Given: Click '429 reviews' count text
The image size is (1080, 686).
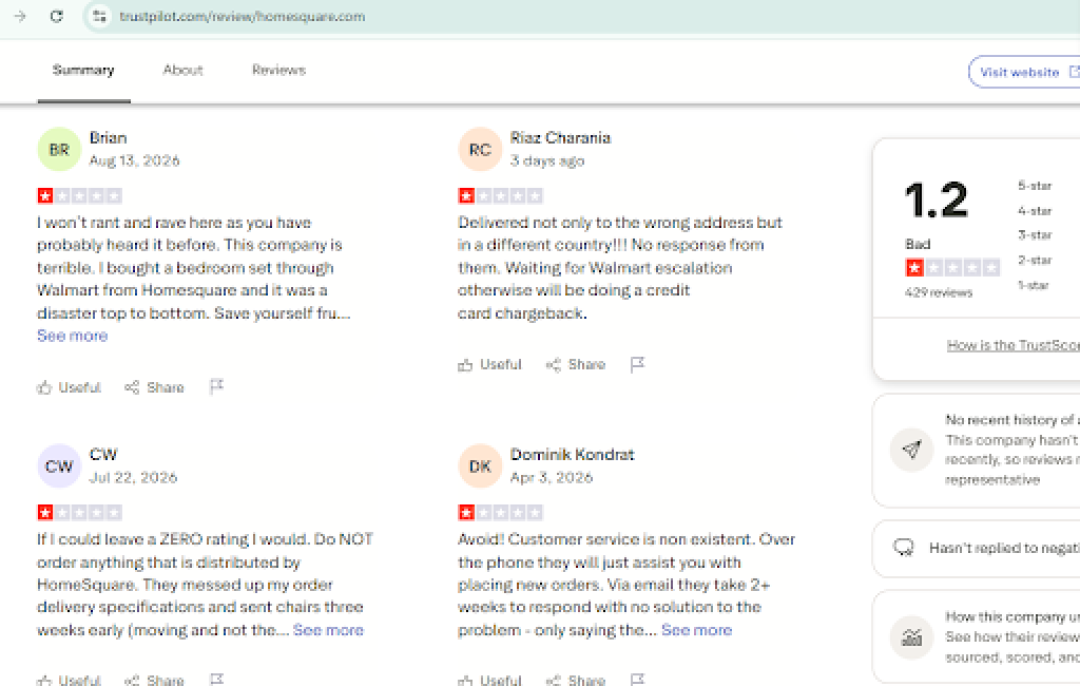Looking at the screenshot, I should [938, 292].
